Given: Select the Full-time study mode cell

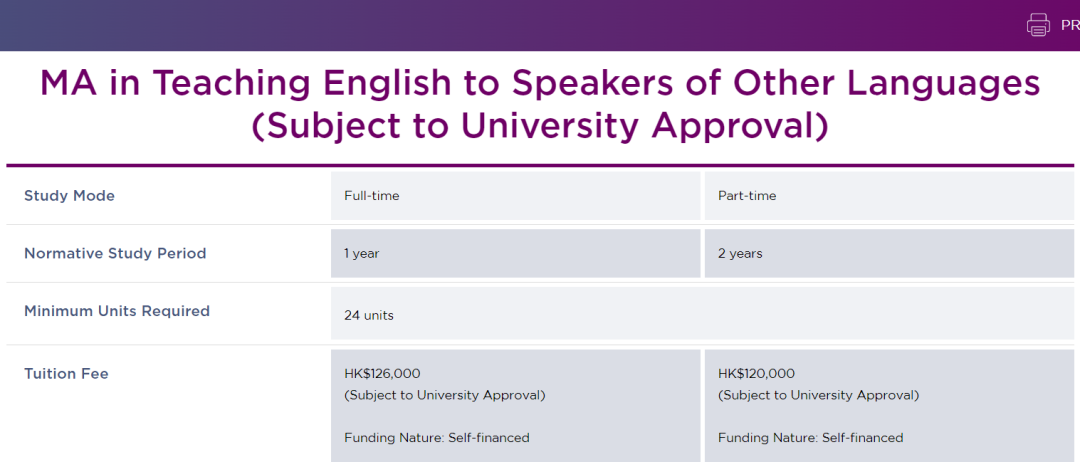Looking at the screenshot, I should click(x=372, y=196).
